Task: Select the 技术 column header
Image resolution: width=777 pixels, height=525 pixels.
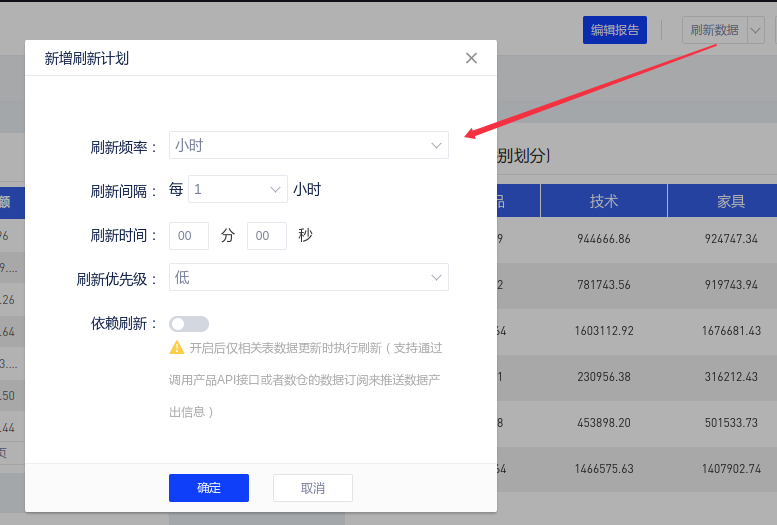Action: (x=604, y=201)
